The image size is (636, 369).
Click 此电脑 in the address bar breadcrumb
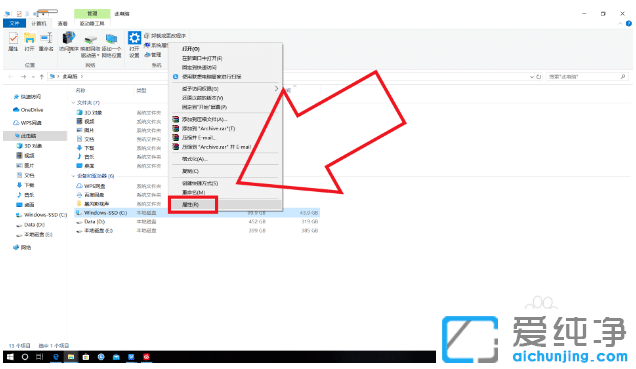coord(70,77)
